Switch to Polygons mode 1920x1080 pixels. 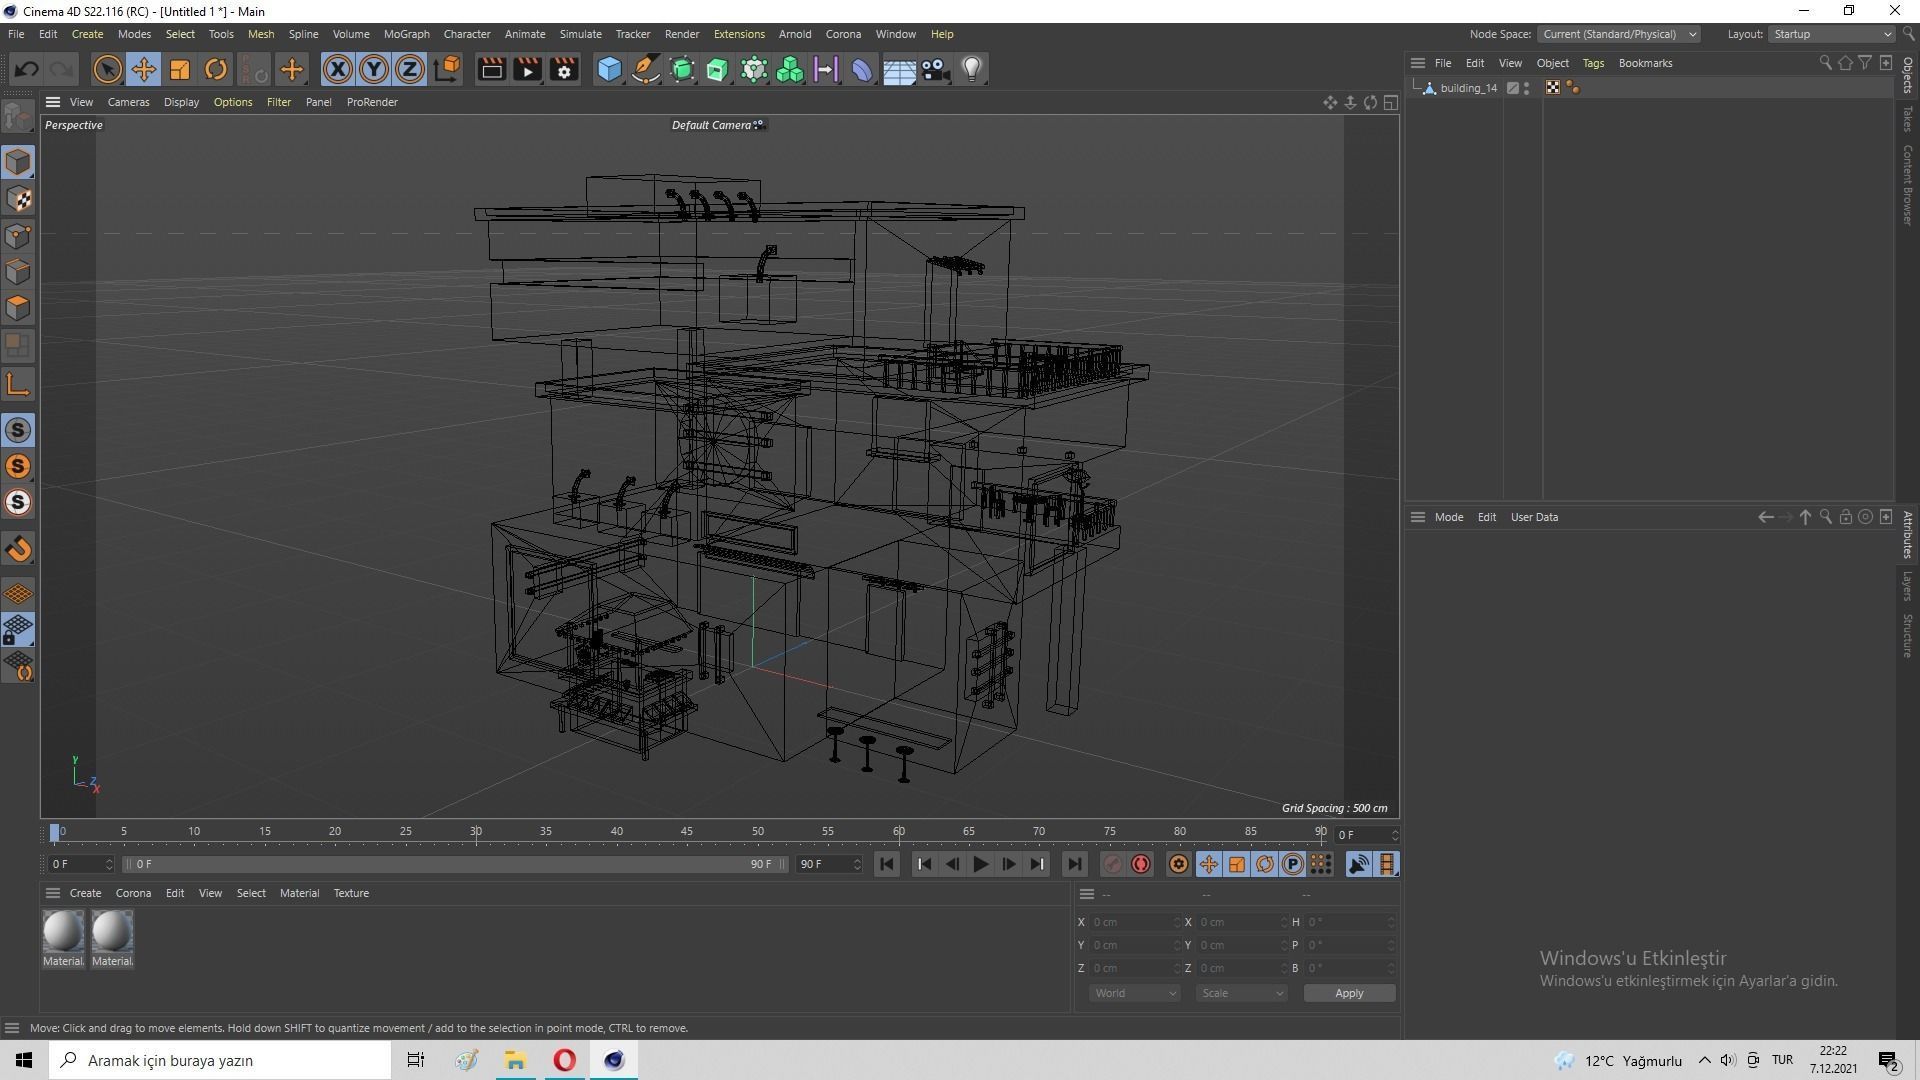[18, 308]
